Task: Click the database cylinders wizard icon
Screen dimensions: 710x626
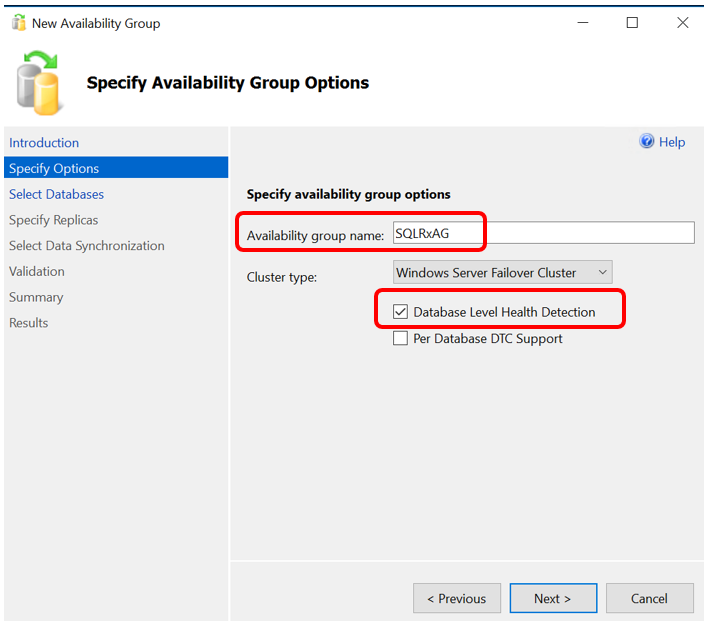Action: click(38, 82)
